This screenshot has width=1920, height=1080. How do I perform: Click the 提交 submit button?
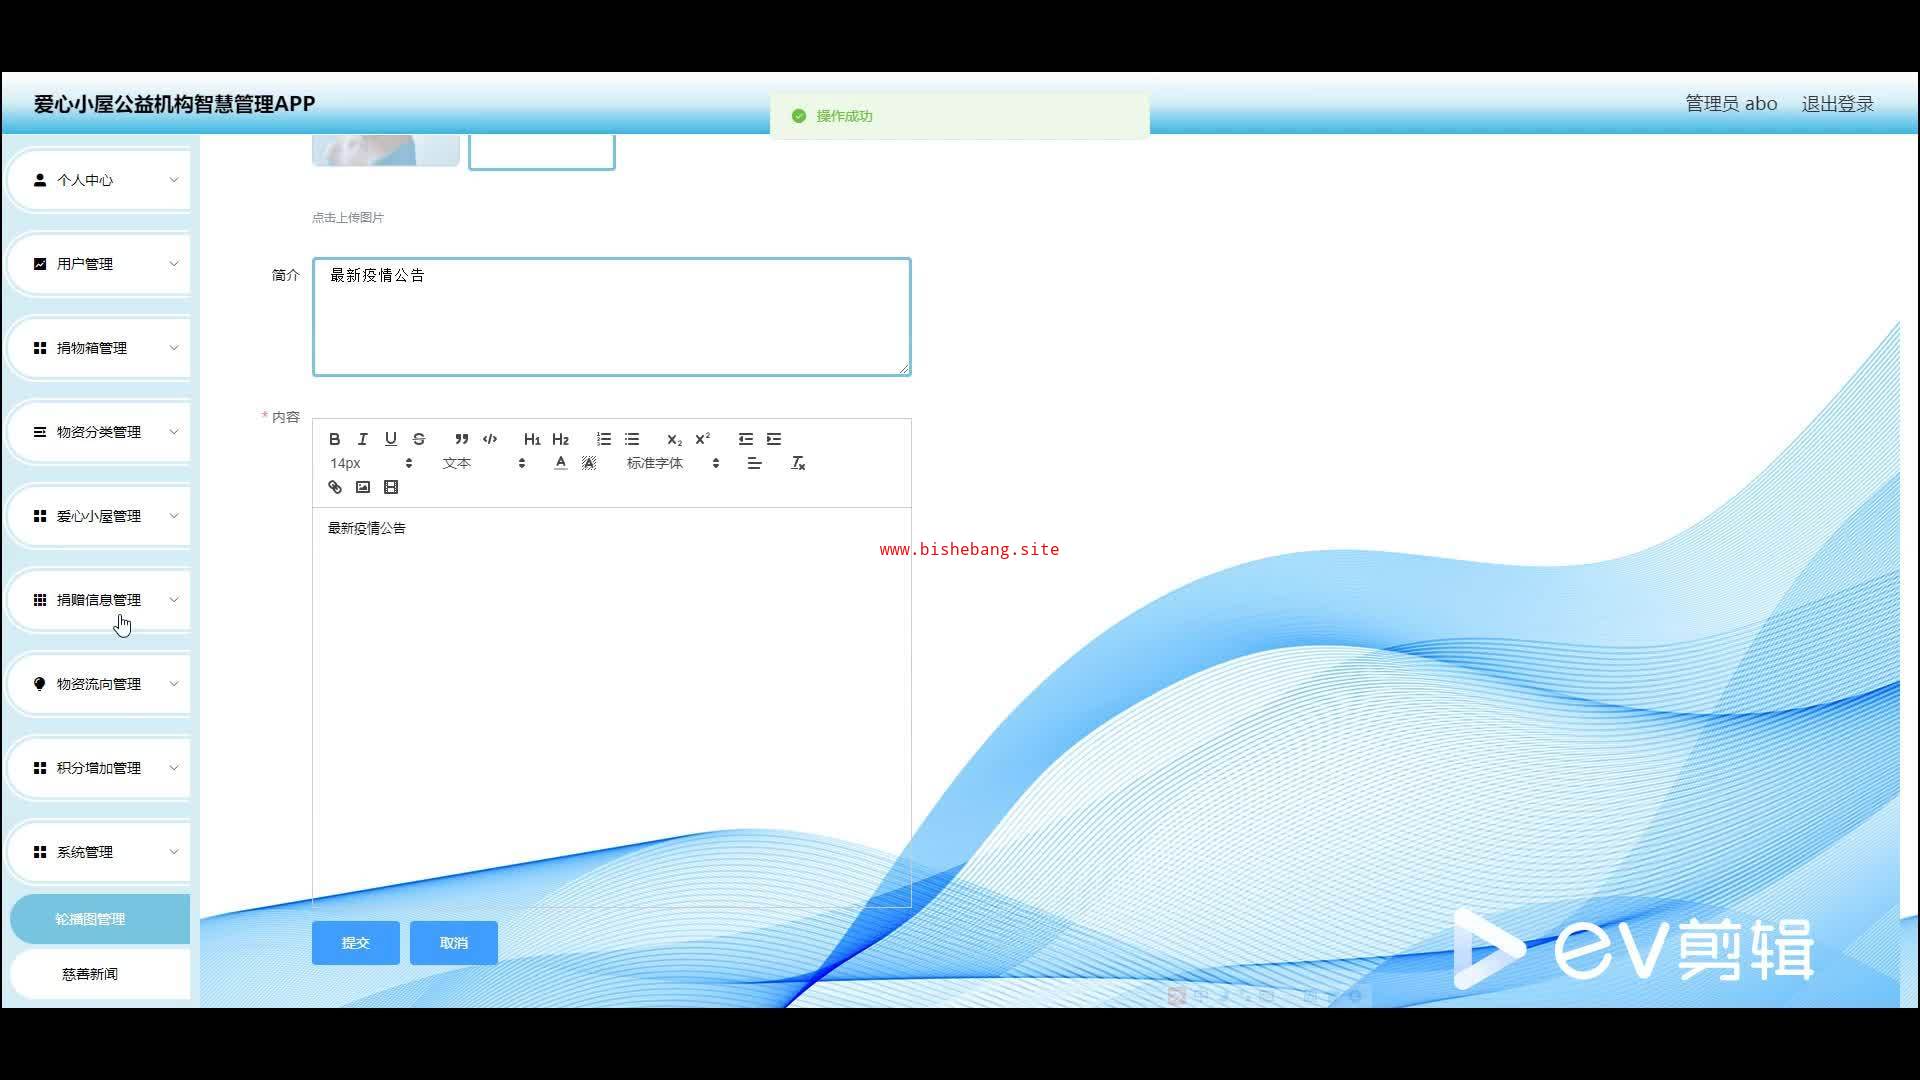355,943
